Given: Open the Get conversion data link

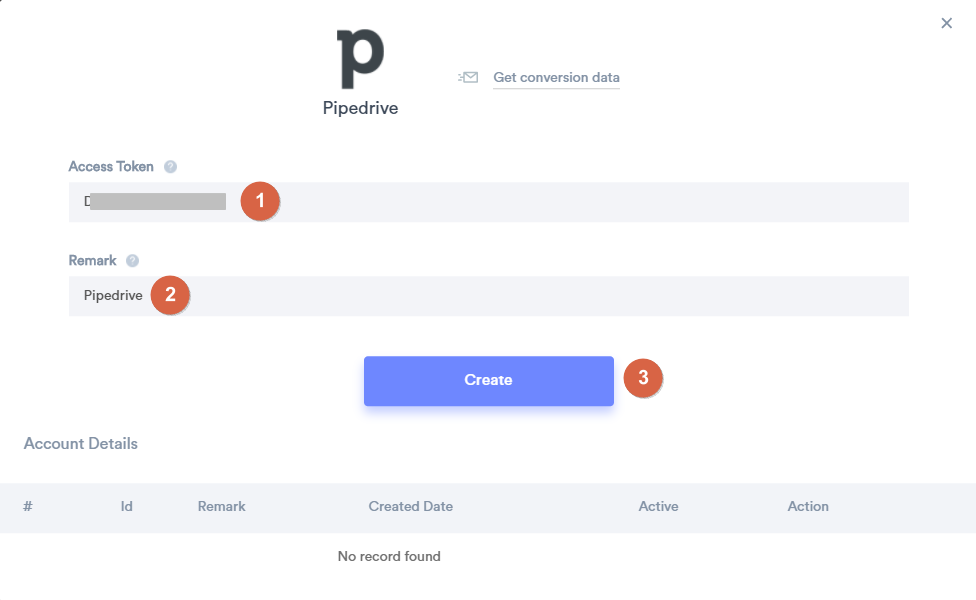Looking at the screenshot, I should (556, 77).
